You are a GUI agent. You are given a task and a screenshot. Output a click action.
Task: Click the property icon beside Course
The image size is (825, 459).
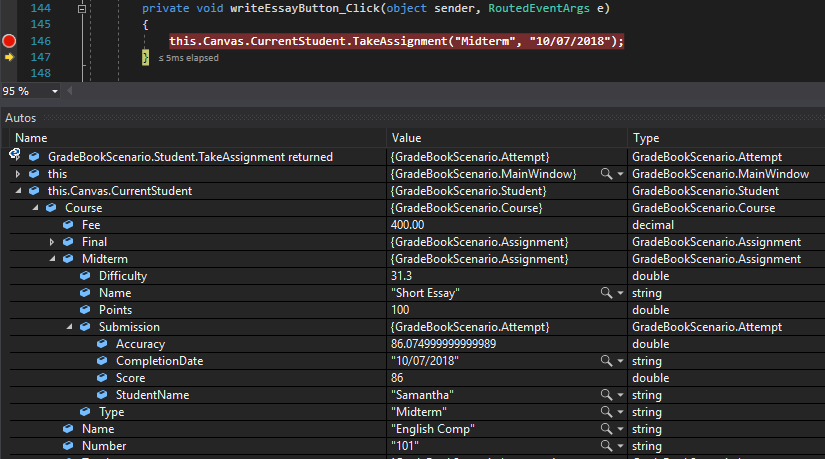(x=51, y=208)
